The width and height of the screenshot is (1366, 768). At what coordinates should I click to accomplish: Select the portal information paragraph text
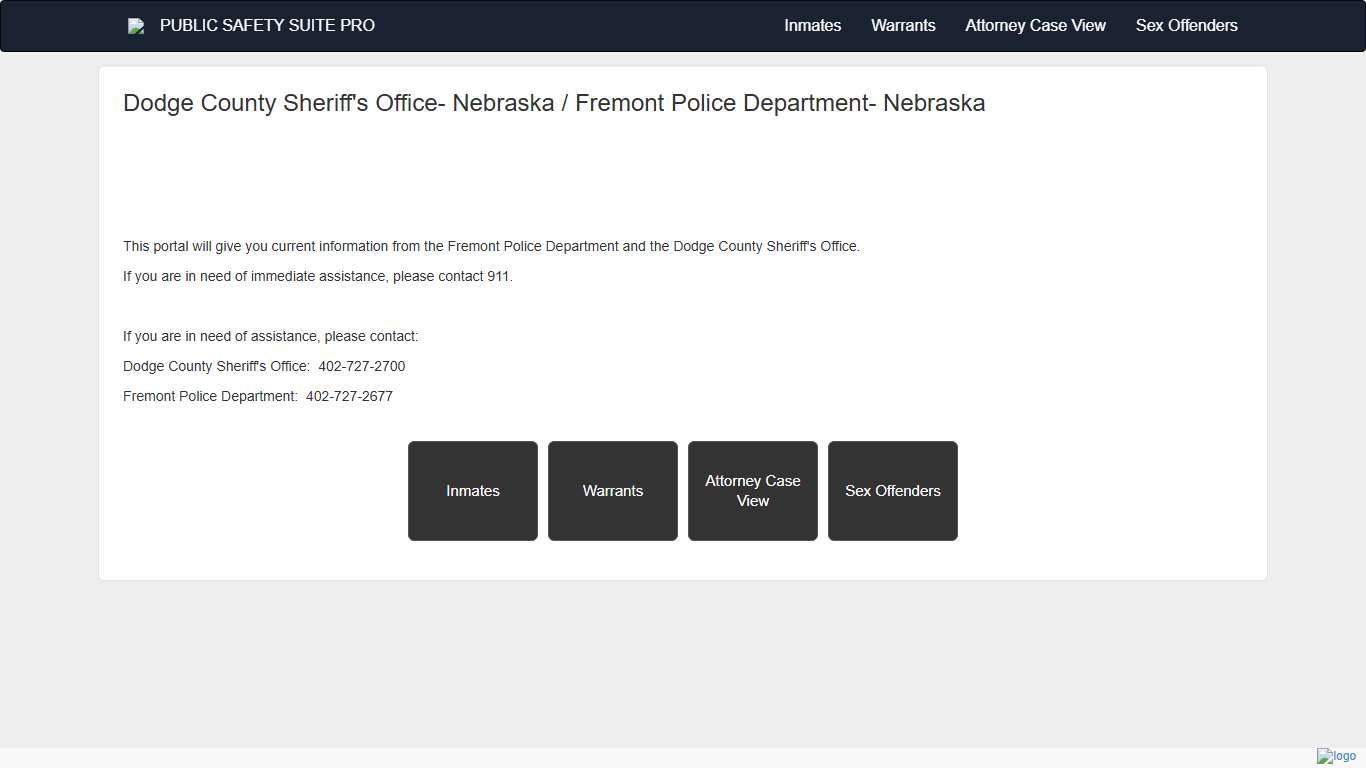pyautogui.click(x=491, y=246)
